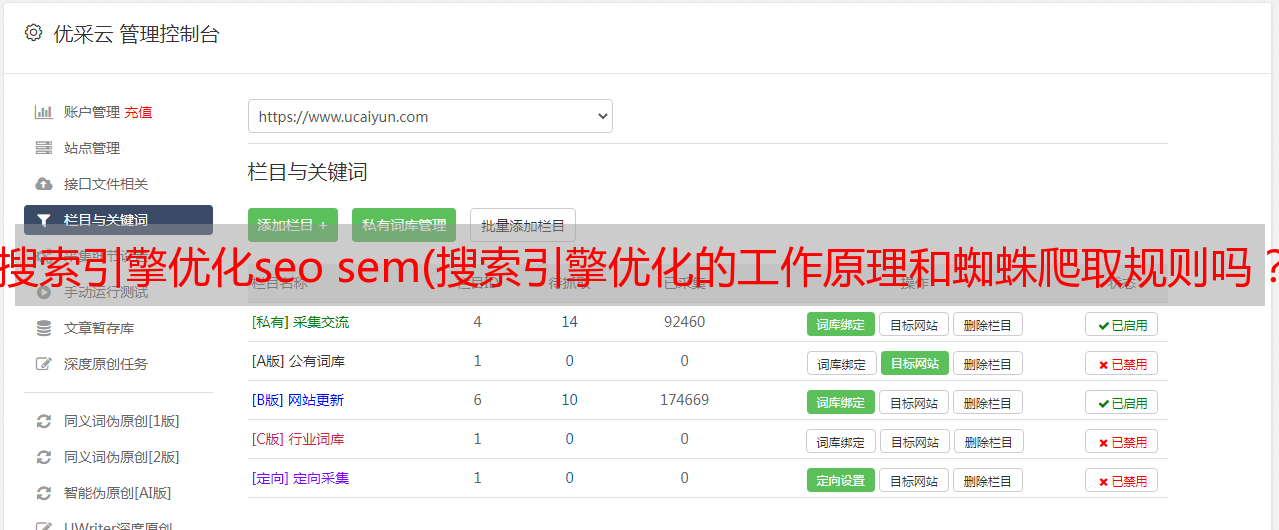Open the site dropdown showing https://www.ucaiyun.com
Viewport: 1279px width, 530px height.
430,116
